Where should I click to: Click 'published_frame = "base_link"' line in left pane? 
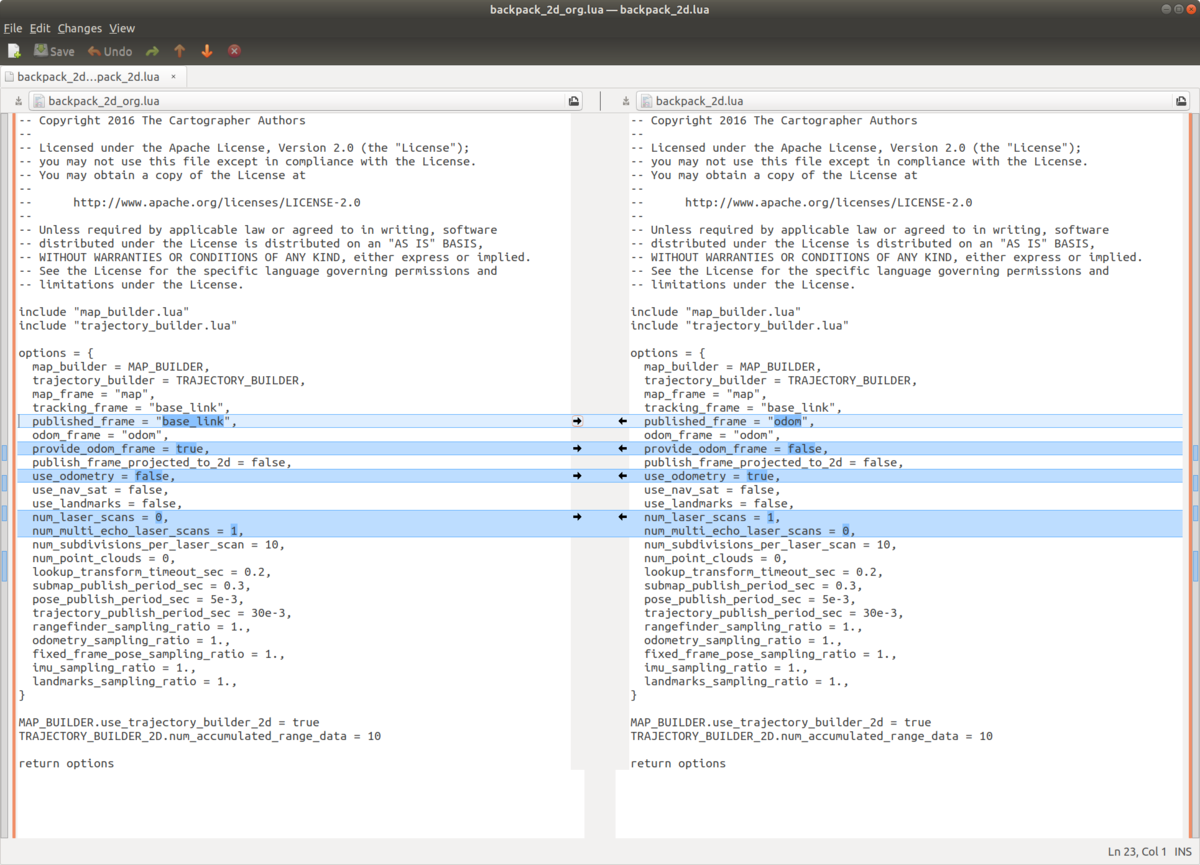135,421
